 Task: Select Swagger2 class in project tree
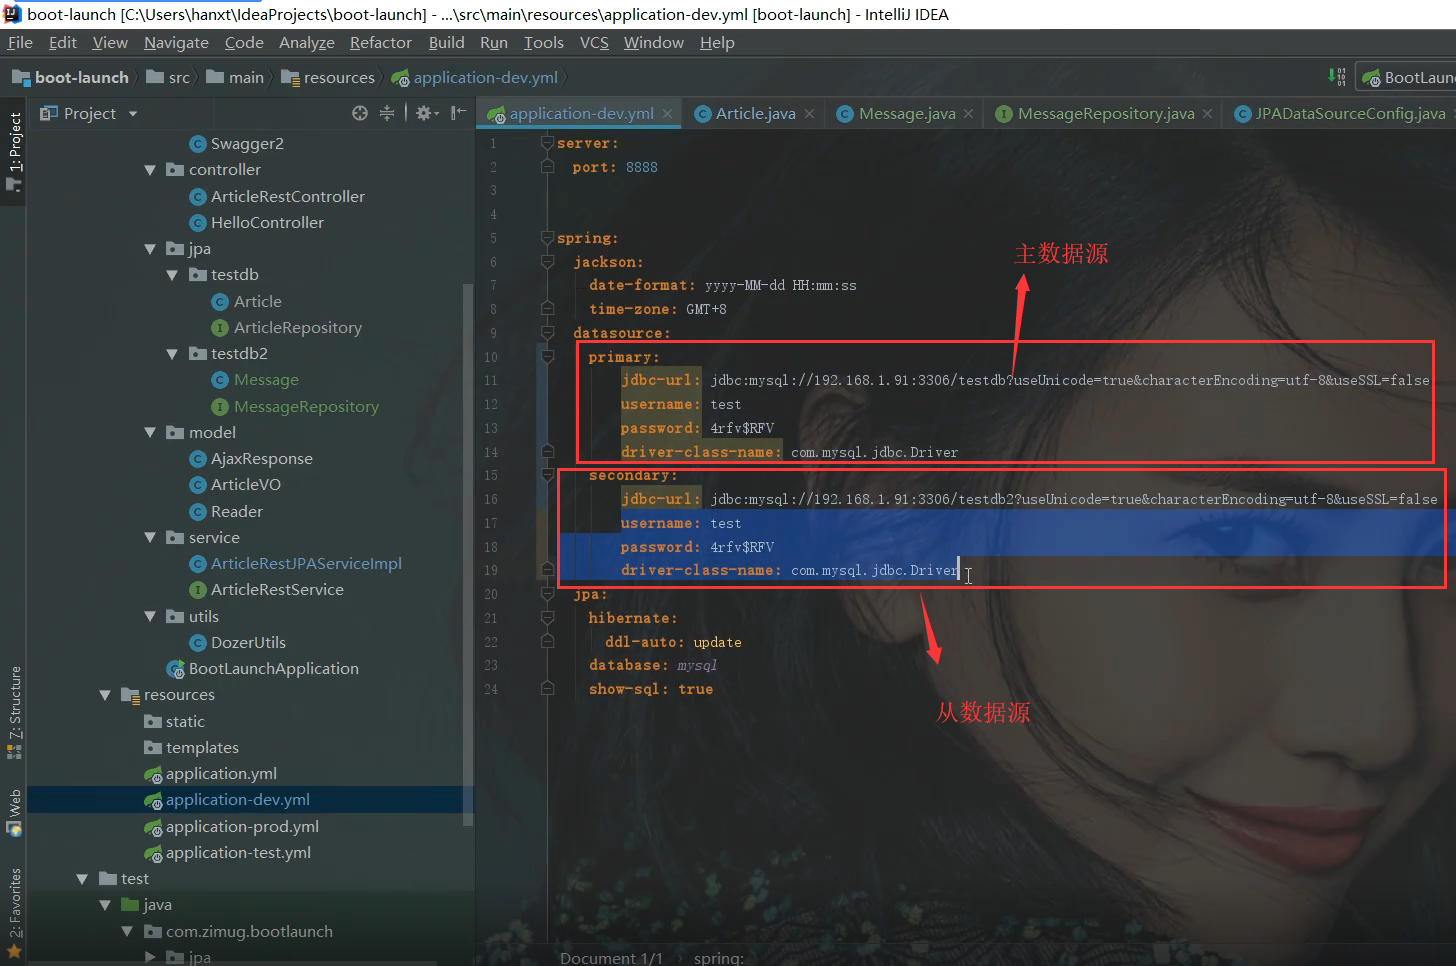[236, 144]
